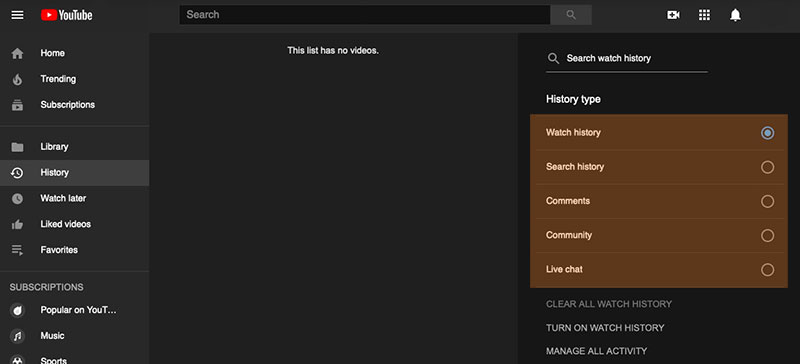Open the YouTube apps grid icon

[x=704, y=15]
